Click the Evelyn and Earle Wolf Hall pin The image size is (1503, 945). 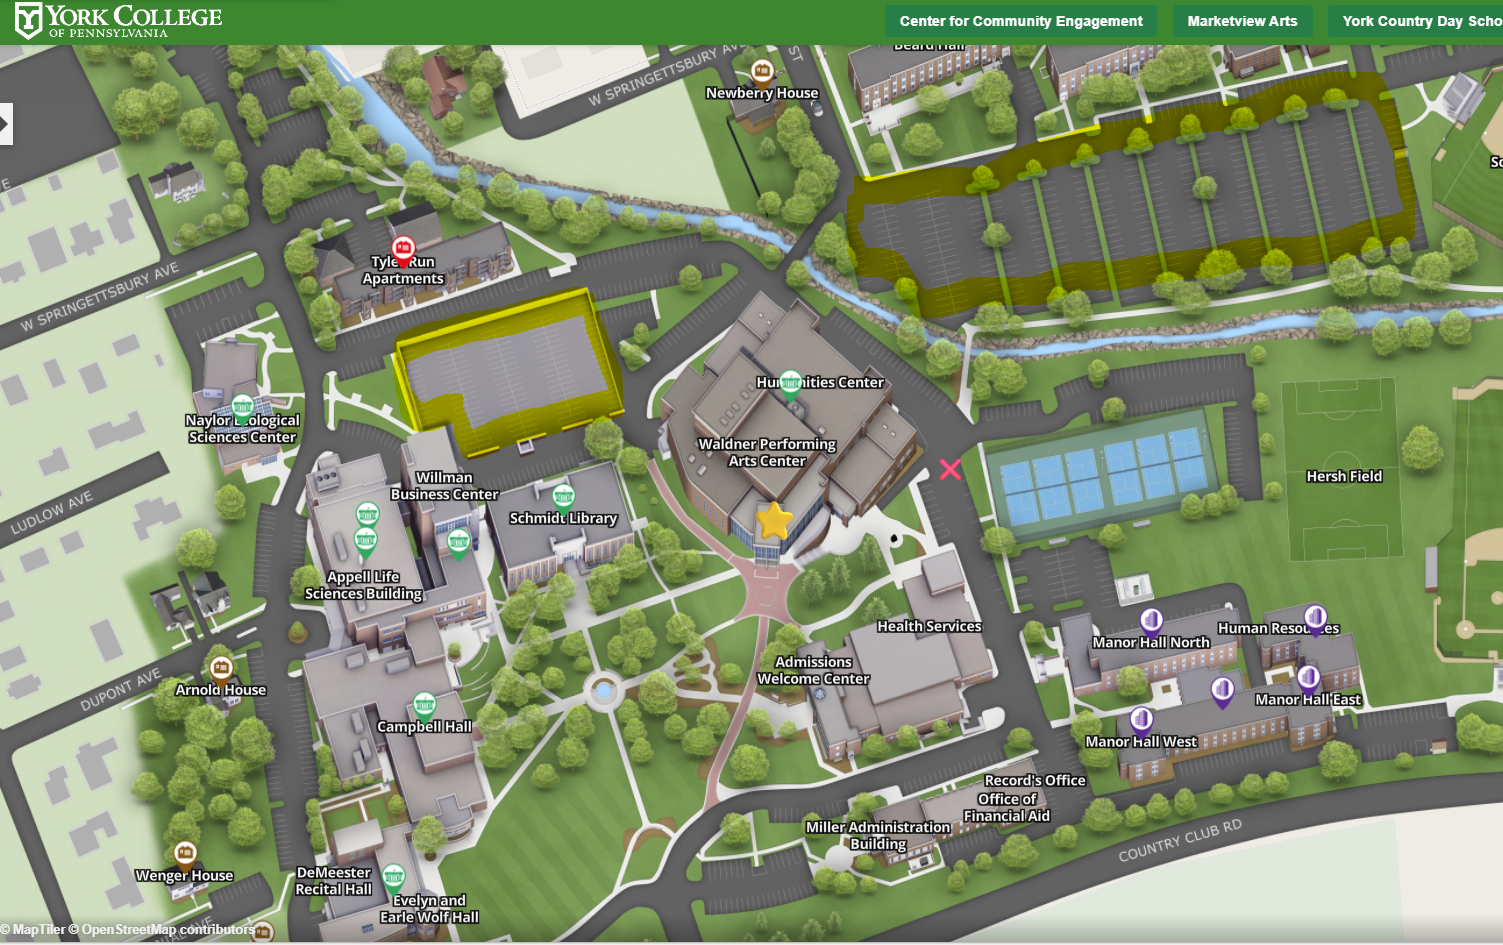(394, 878)
